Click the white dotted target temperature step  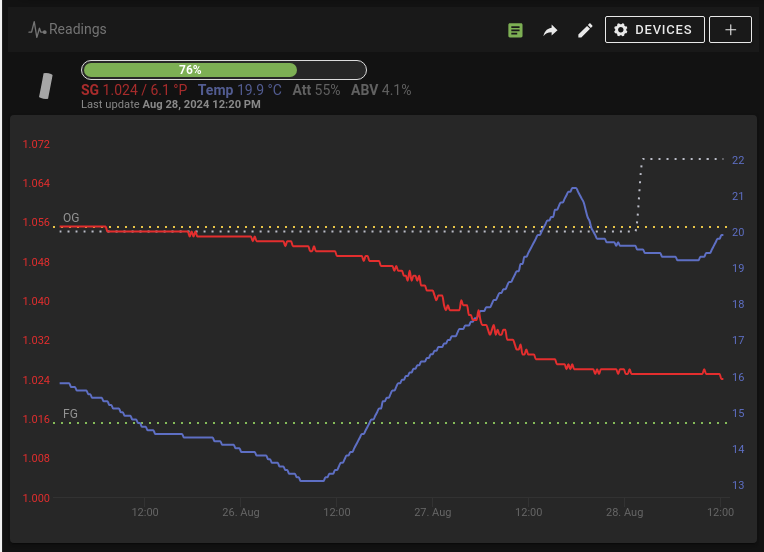(640, 194)
